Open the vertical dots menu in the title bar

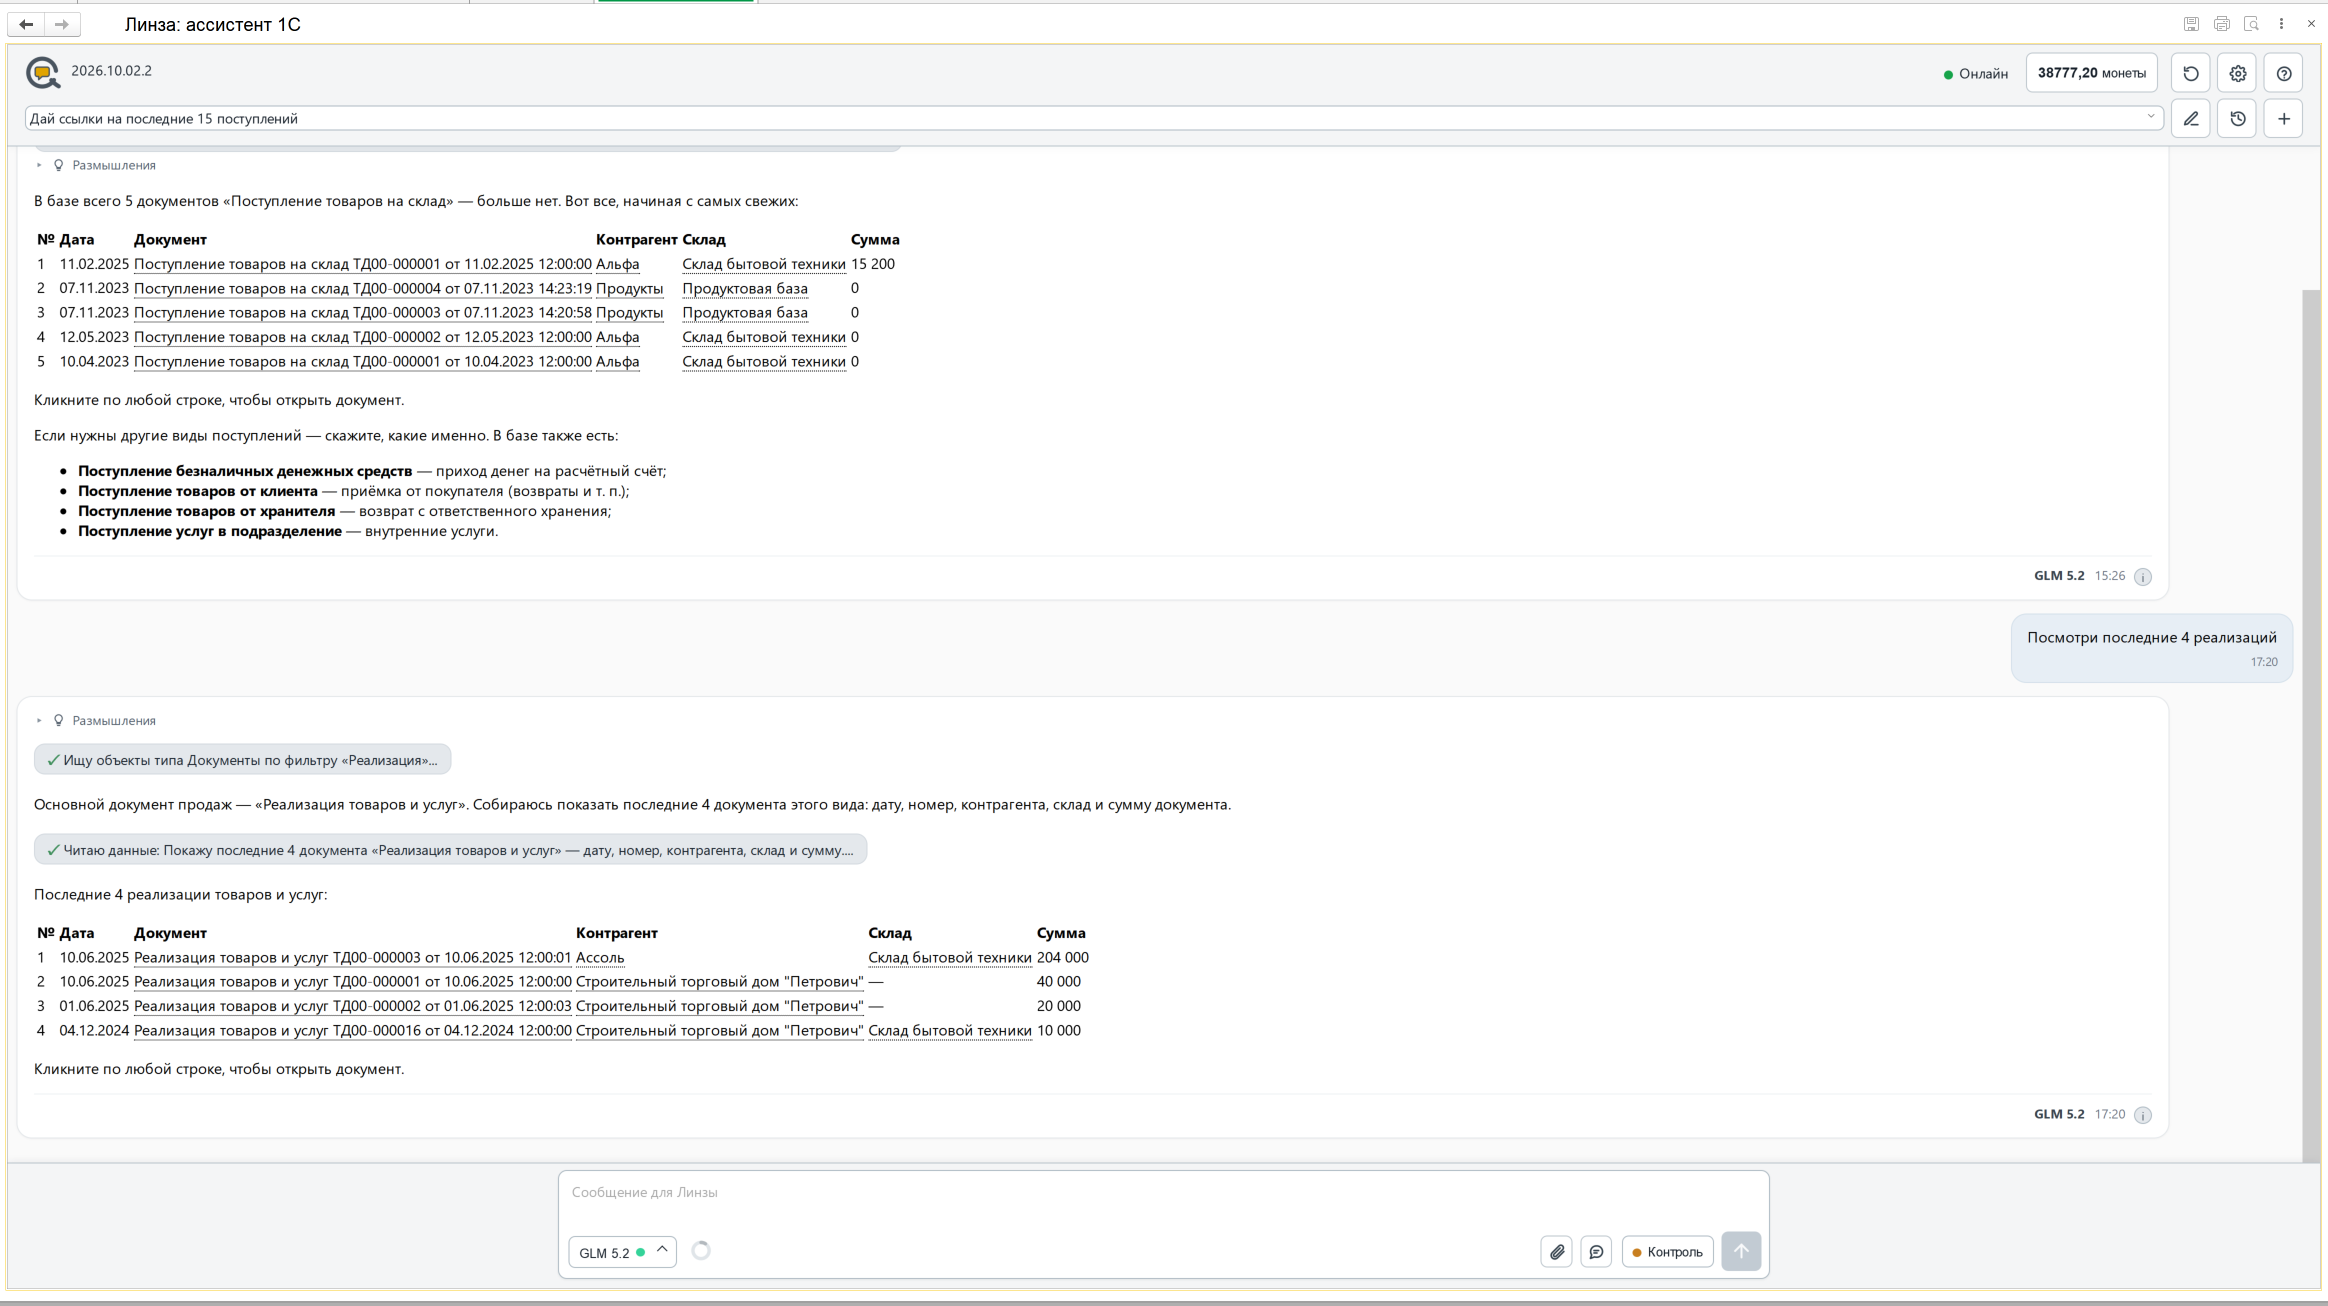pos(2281,24)
